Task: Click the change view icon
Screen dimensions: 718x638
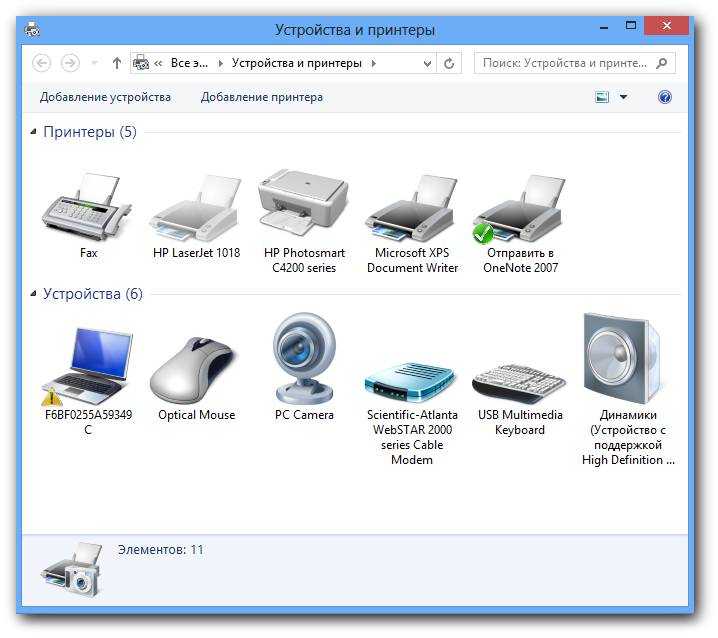Action: 602,97
